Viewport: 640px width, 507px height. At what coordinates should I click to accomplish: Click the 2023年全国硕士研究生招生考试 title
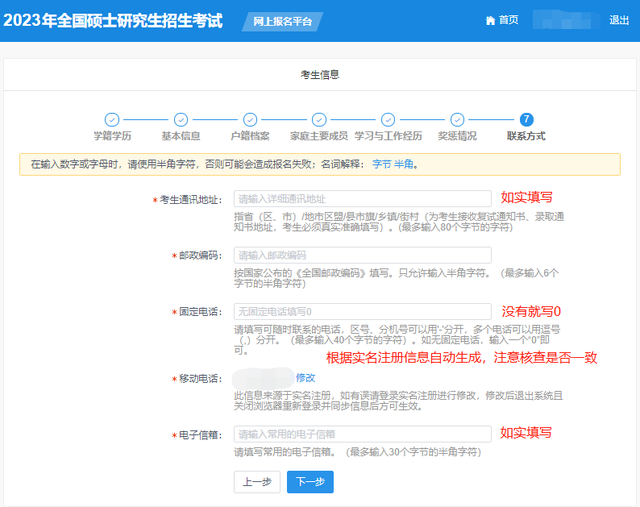pyautogui.click(x=113, y=21)
